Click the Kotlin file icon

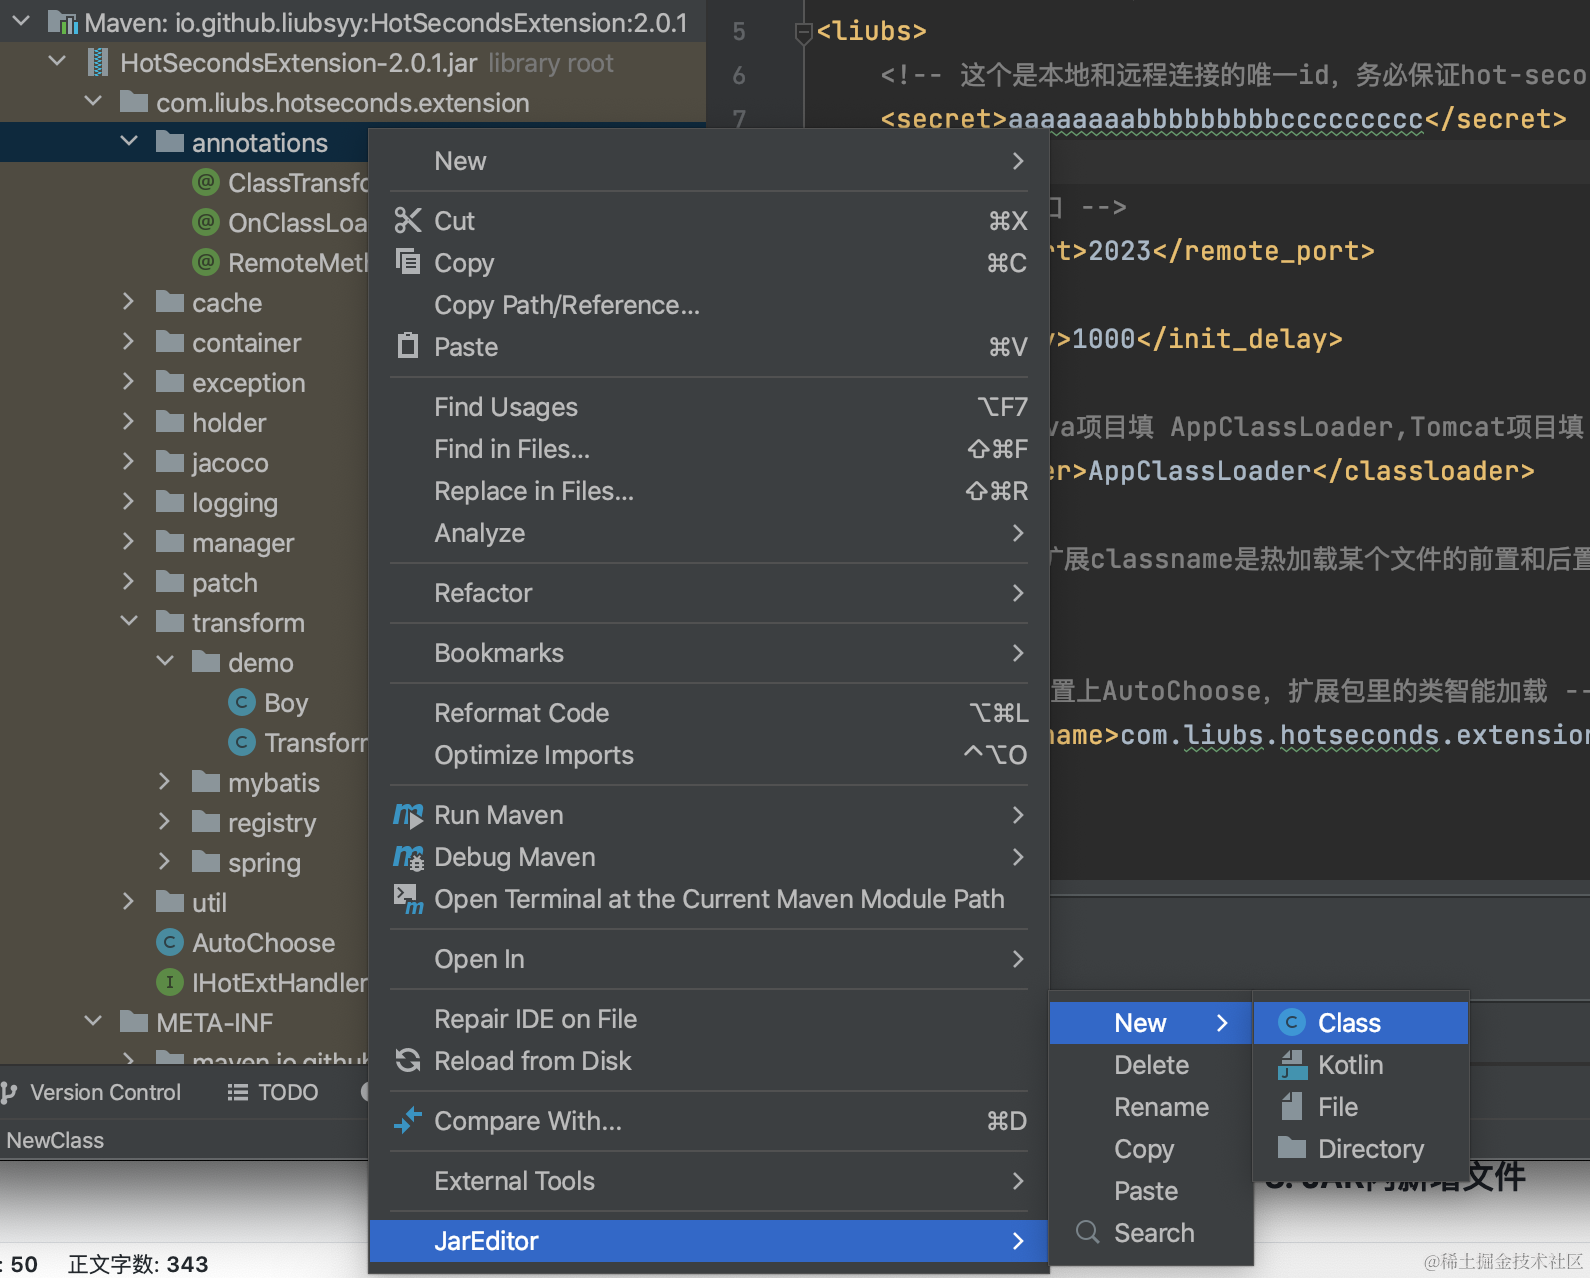click(1292, 1065)
